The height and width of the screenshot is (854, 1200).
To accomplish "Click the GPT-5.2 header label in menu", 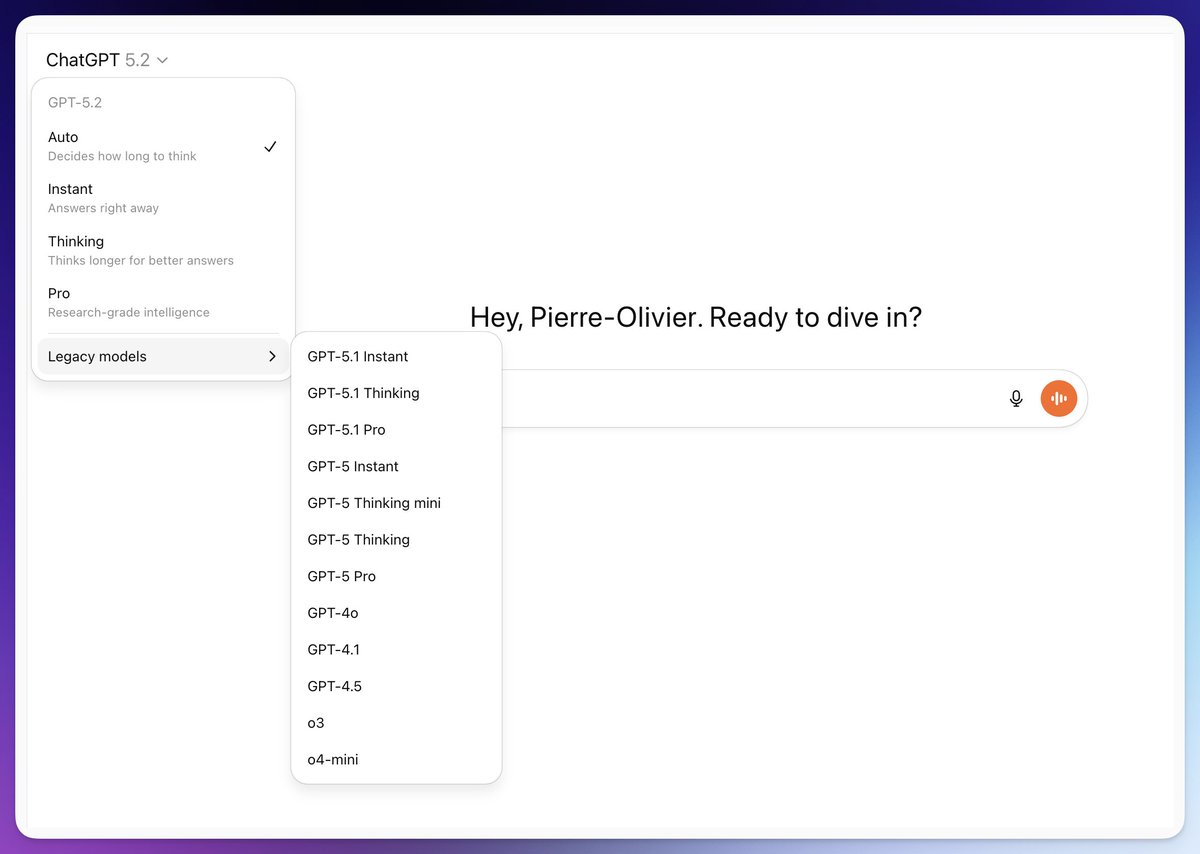I will click(x=75, y=102).
